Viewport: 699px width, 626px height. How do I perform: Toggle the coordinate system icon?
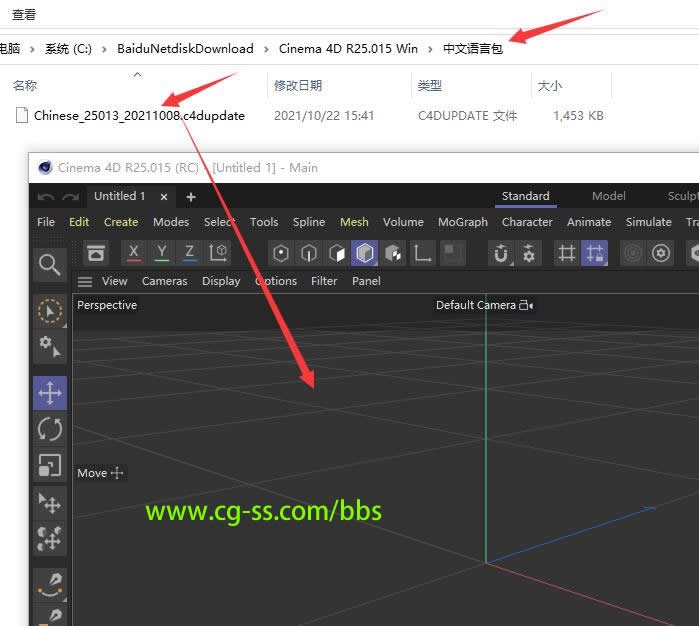(x=218, y=253)
